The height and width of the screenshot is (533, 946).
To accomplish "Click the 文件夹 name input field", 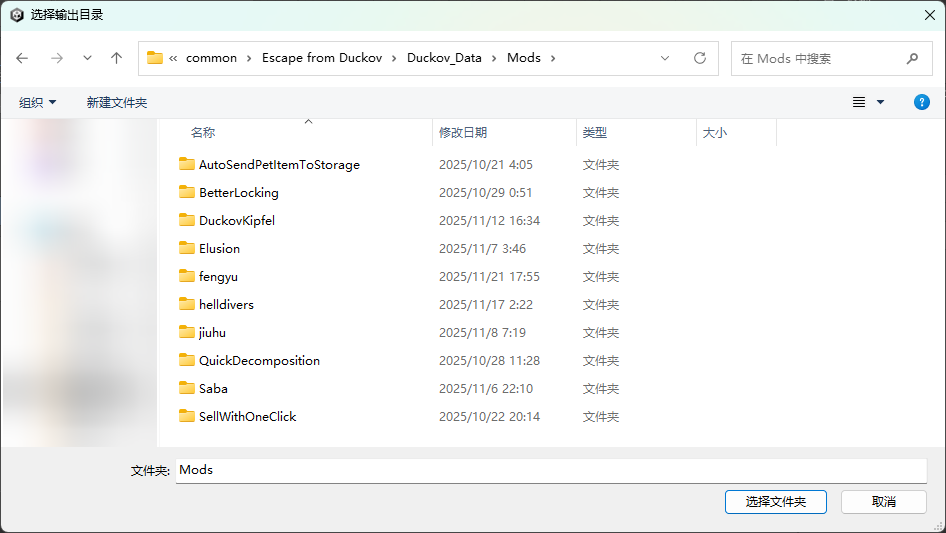I will (550, 470).
